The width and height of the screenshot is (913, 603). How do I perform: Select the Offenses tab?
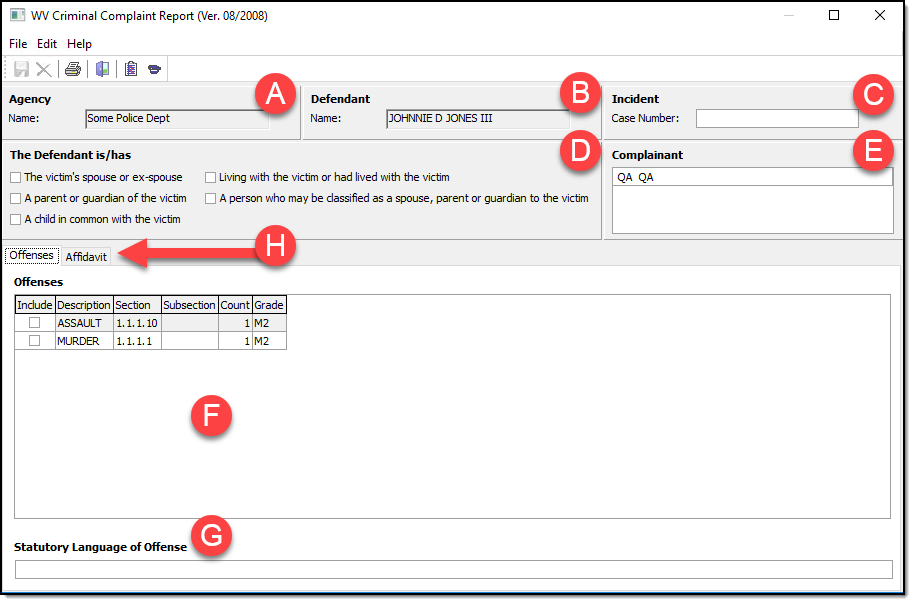[31, 255]
